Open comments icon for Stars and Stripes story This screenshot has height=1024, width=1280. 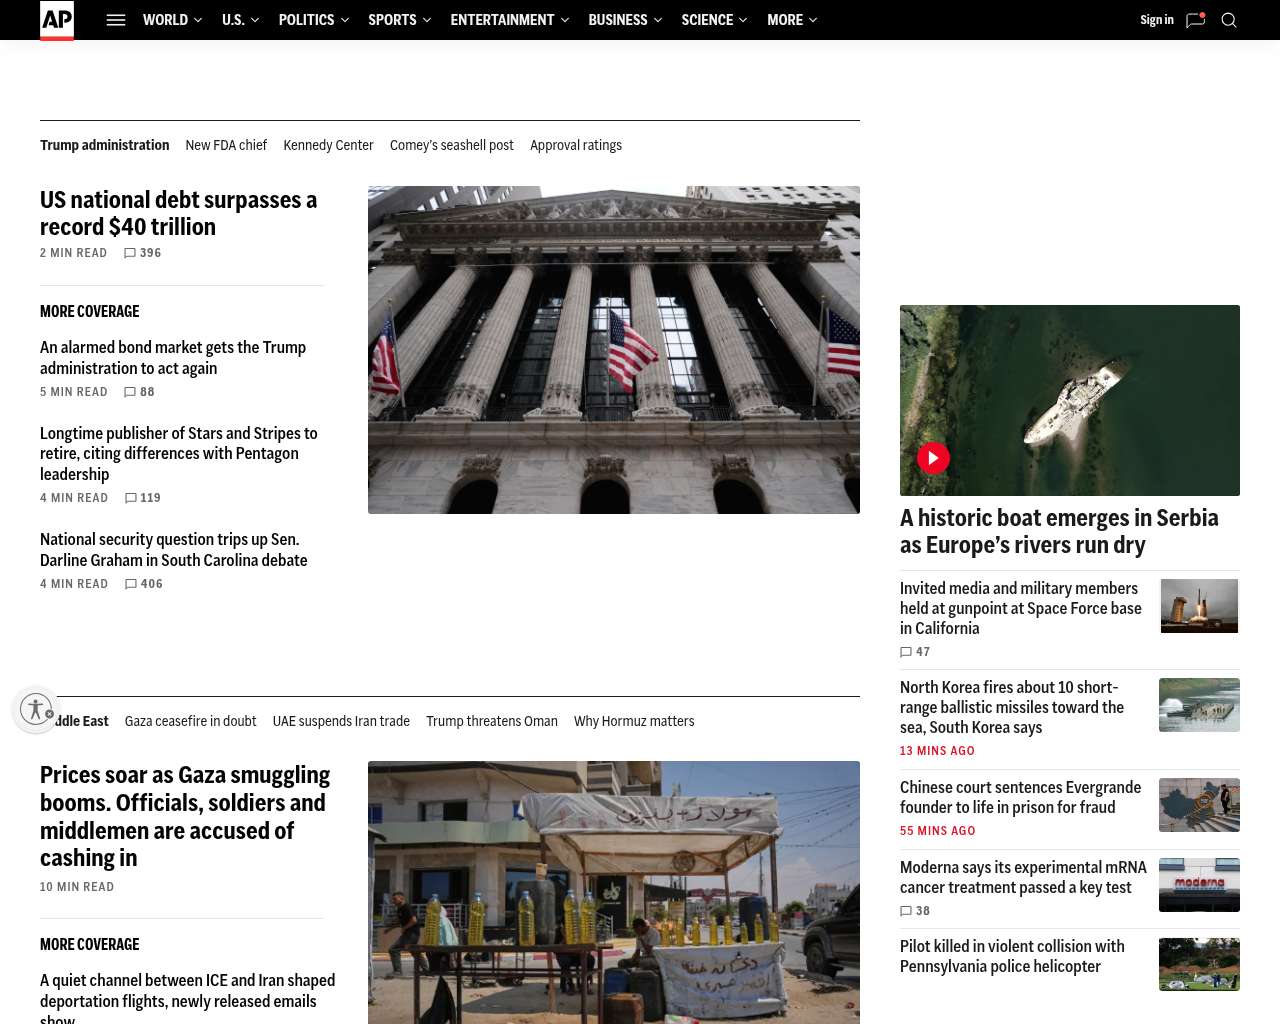coord(131,498)
